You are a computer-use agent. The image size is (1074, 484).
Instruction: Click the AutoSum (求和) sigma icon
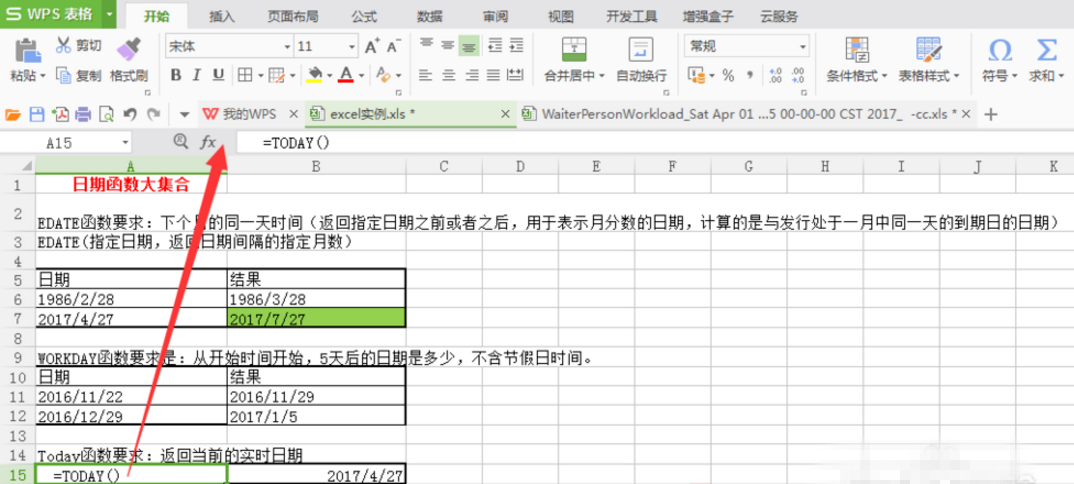tap(1046, 51)
